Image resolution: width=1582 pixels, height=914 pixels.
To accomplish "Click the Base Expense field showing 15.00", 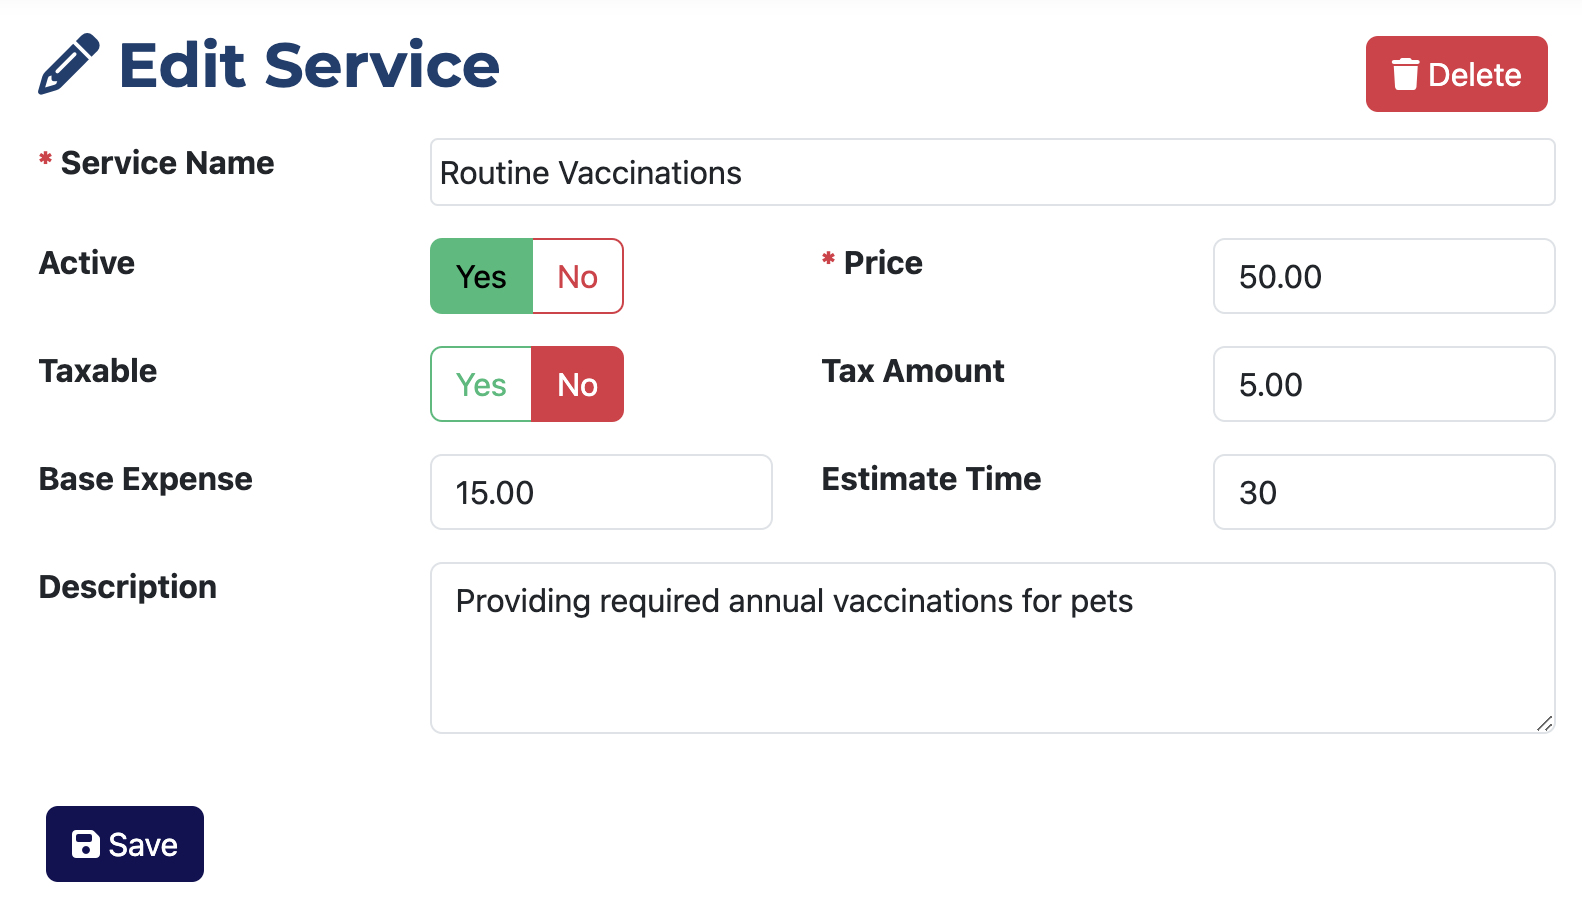I will pyautogui.click(x=601, y=492).
